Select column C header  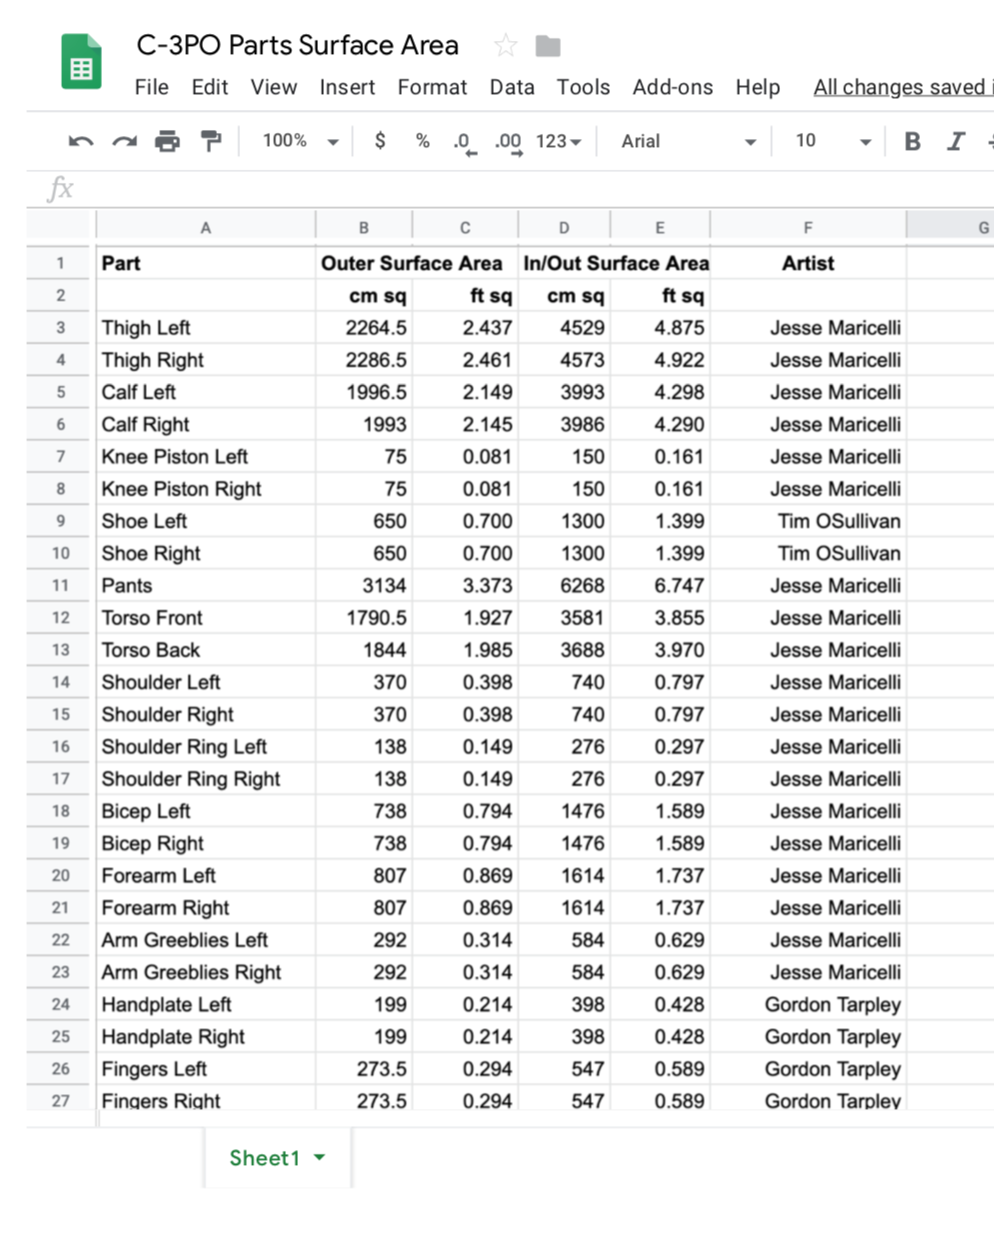(465, 227)
